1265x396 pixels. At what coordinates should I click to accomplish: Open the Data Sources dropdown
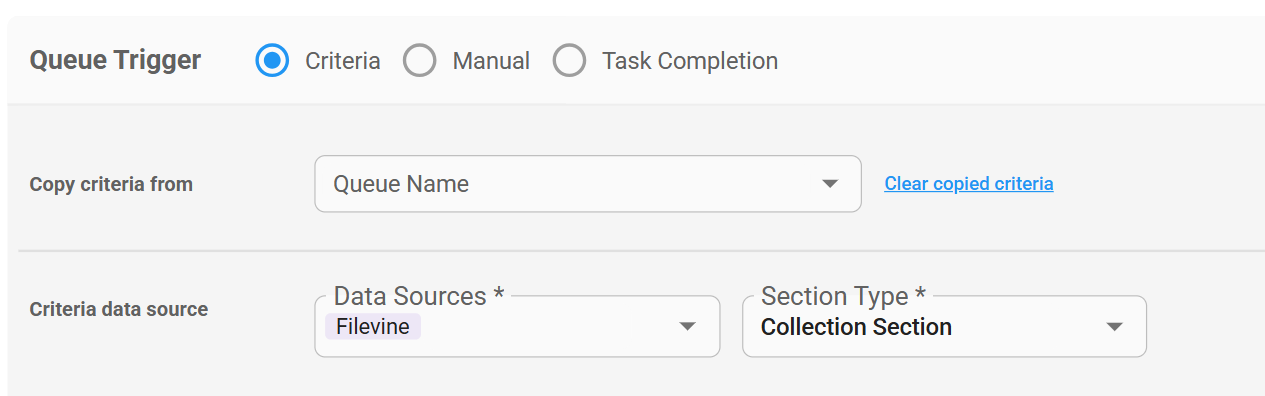pyautogui.click(x=517, y=326)
